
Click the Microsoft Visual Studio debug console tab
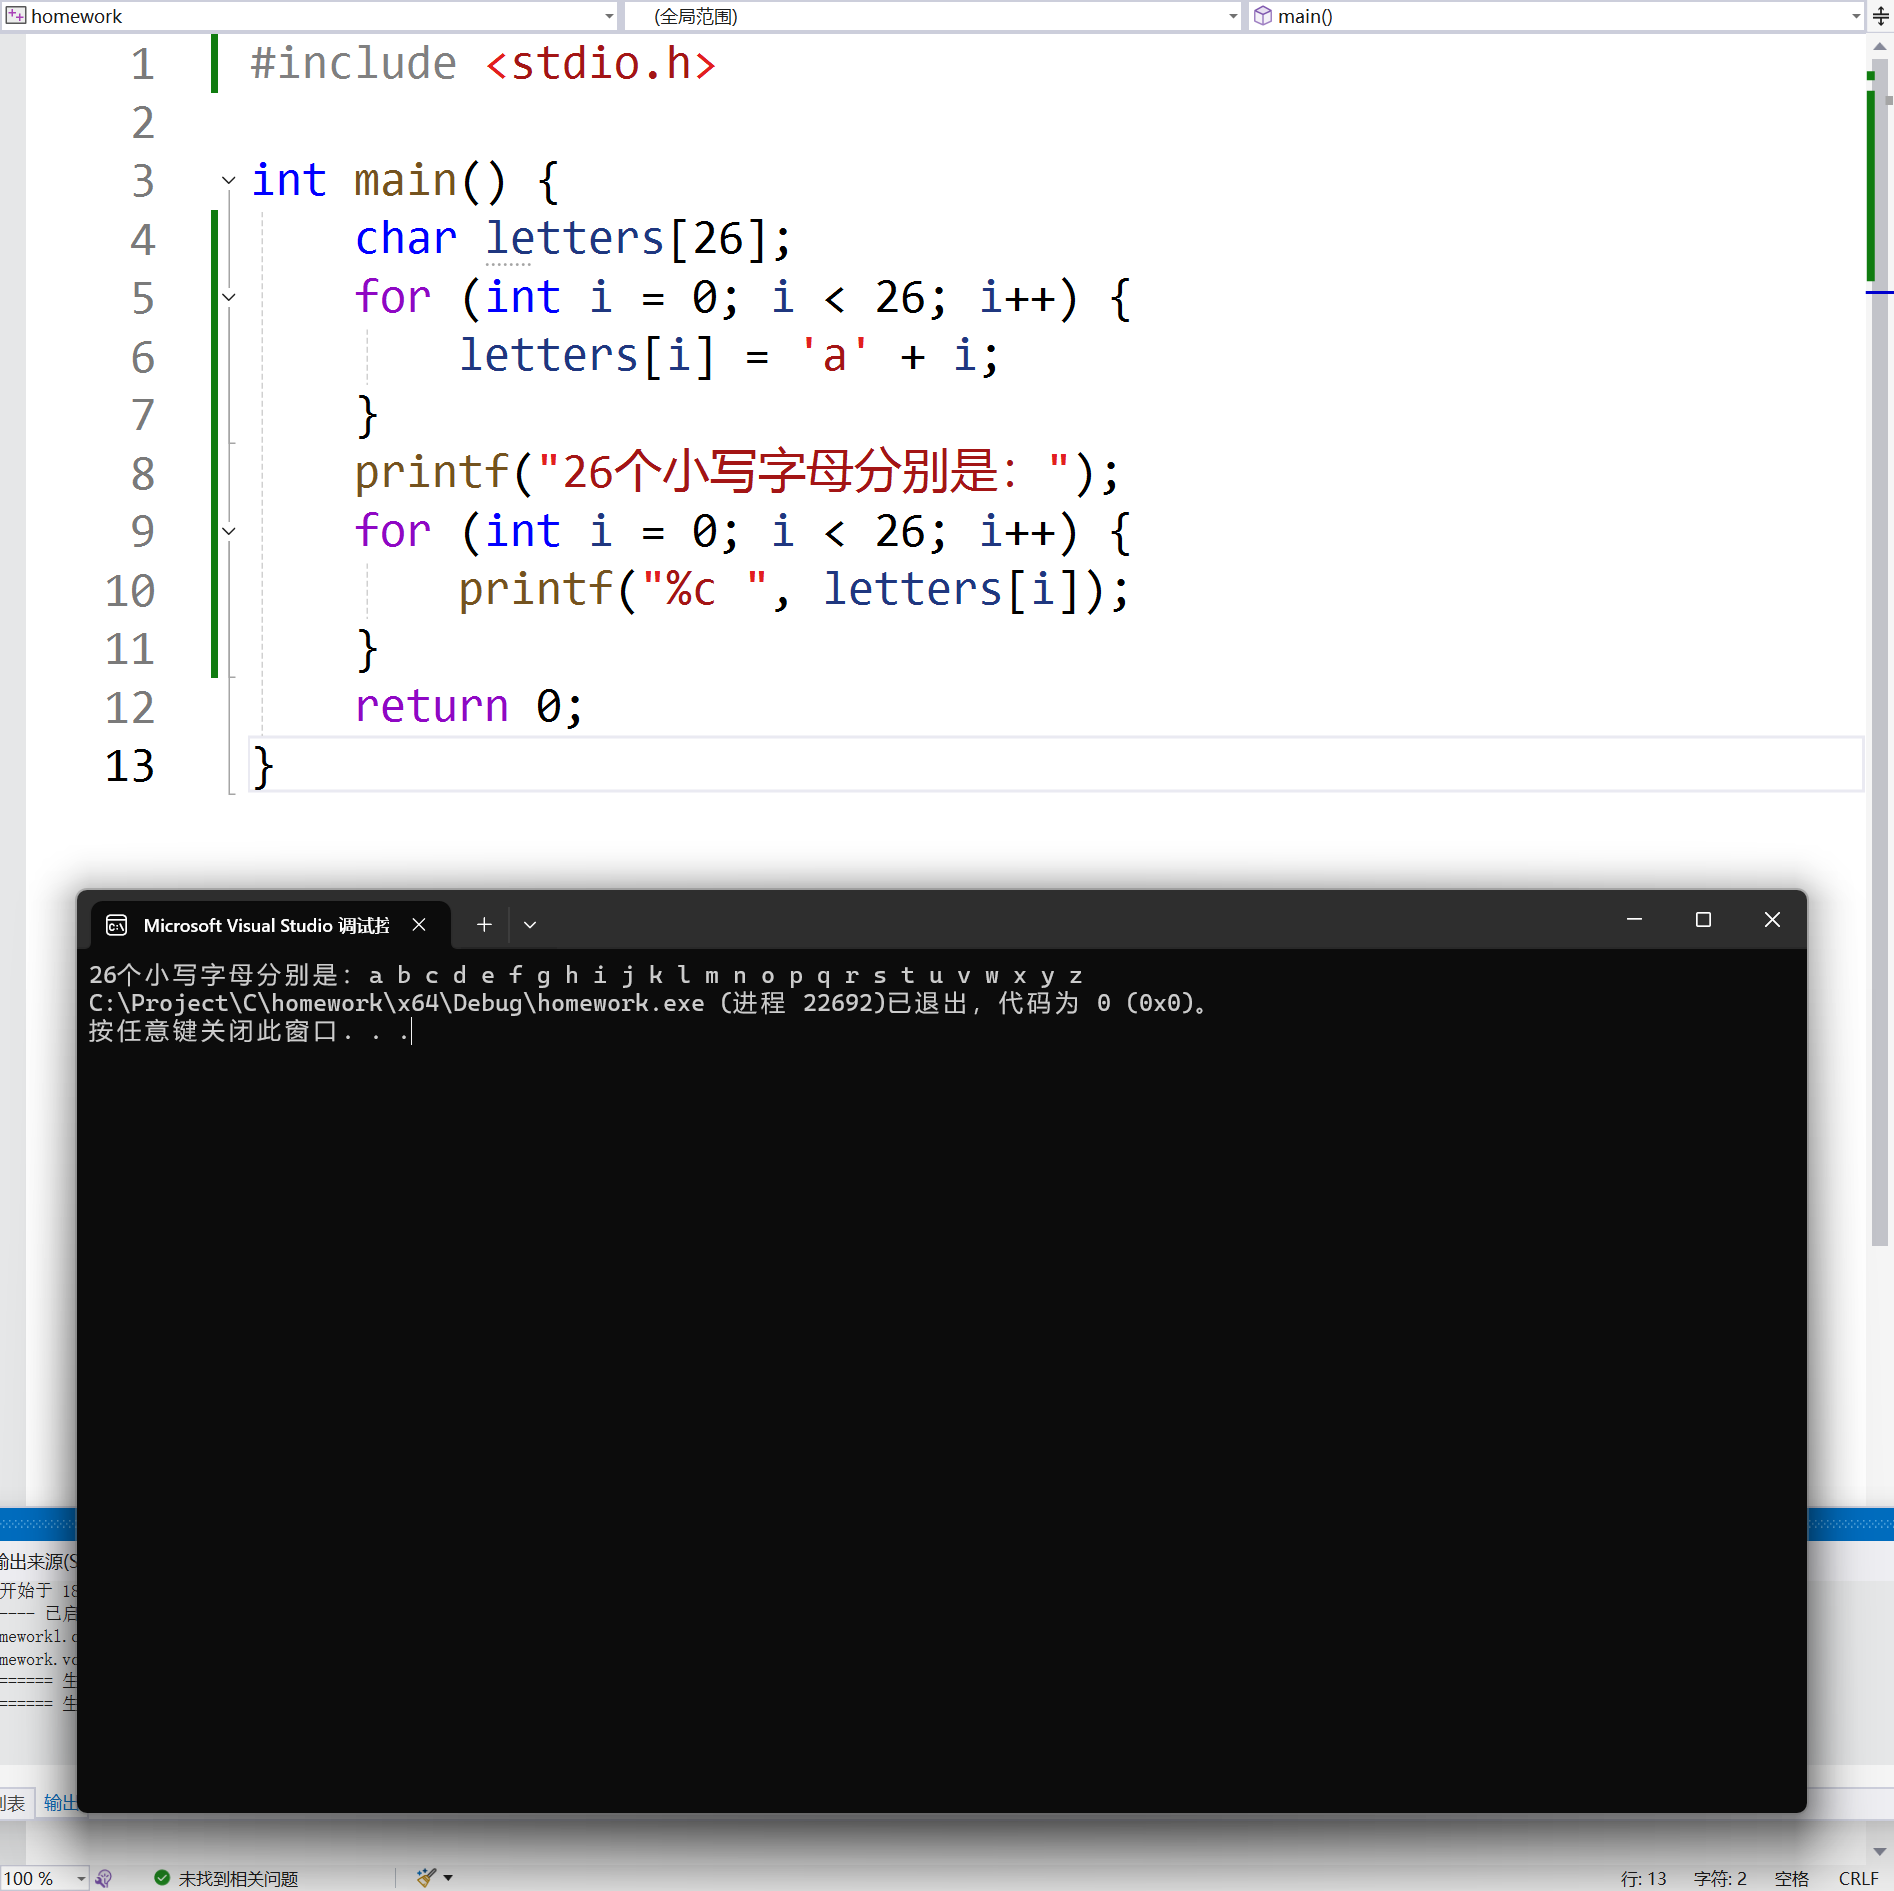(269, 925)
